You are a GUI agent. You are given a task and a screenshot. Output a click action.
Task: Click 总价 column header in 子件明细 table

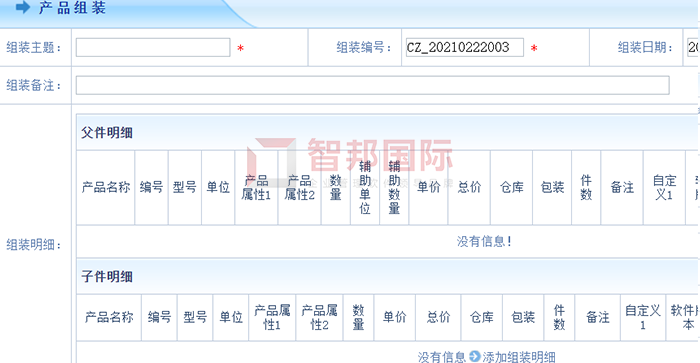coord(438,317)
